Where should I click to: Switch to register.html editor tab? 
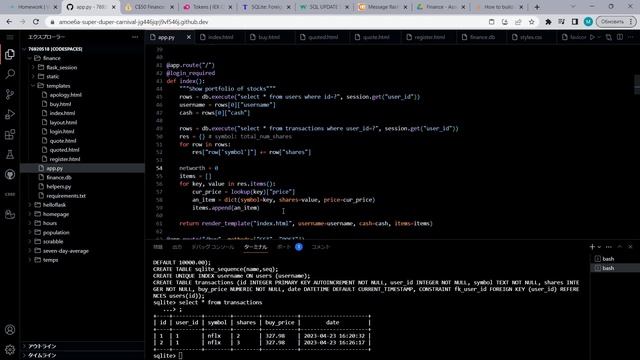[429, 37]
